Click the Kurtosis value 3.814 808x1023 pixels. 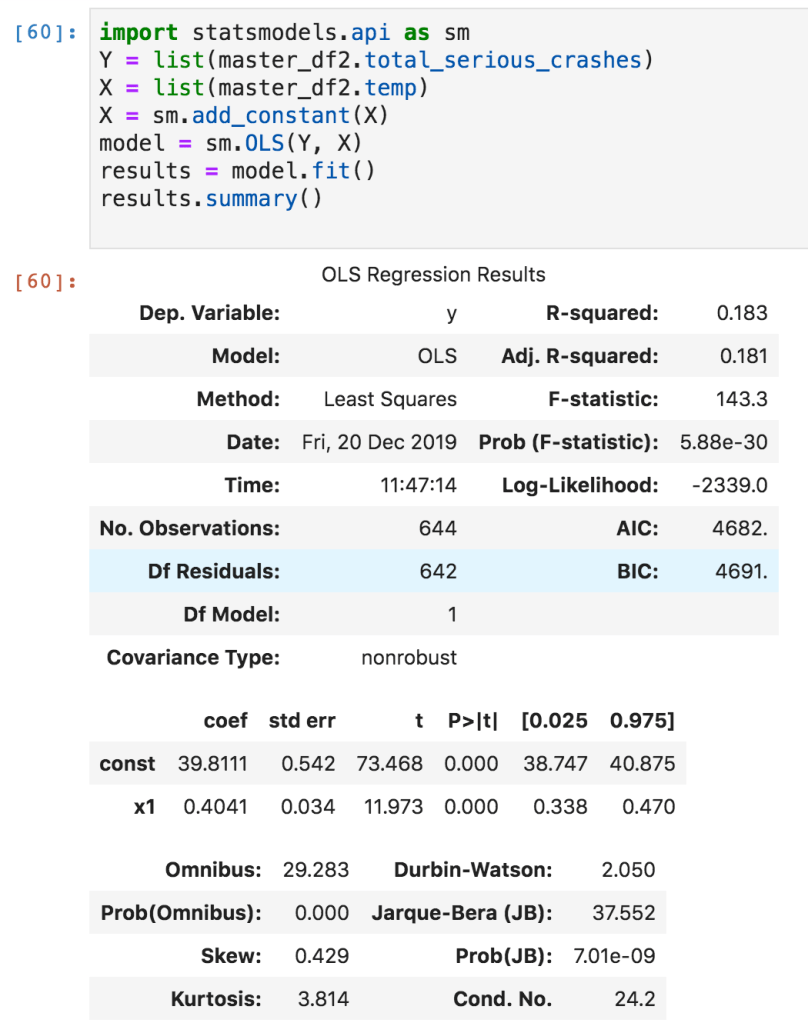[324, 1000]
